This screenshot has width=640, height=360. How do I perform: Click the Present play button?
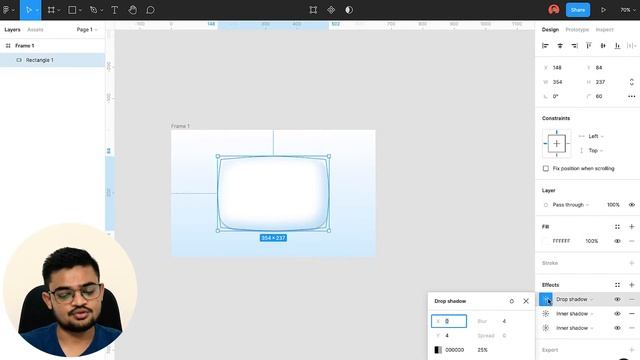pos(603,10)
